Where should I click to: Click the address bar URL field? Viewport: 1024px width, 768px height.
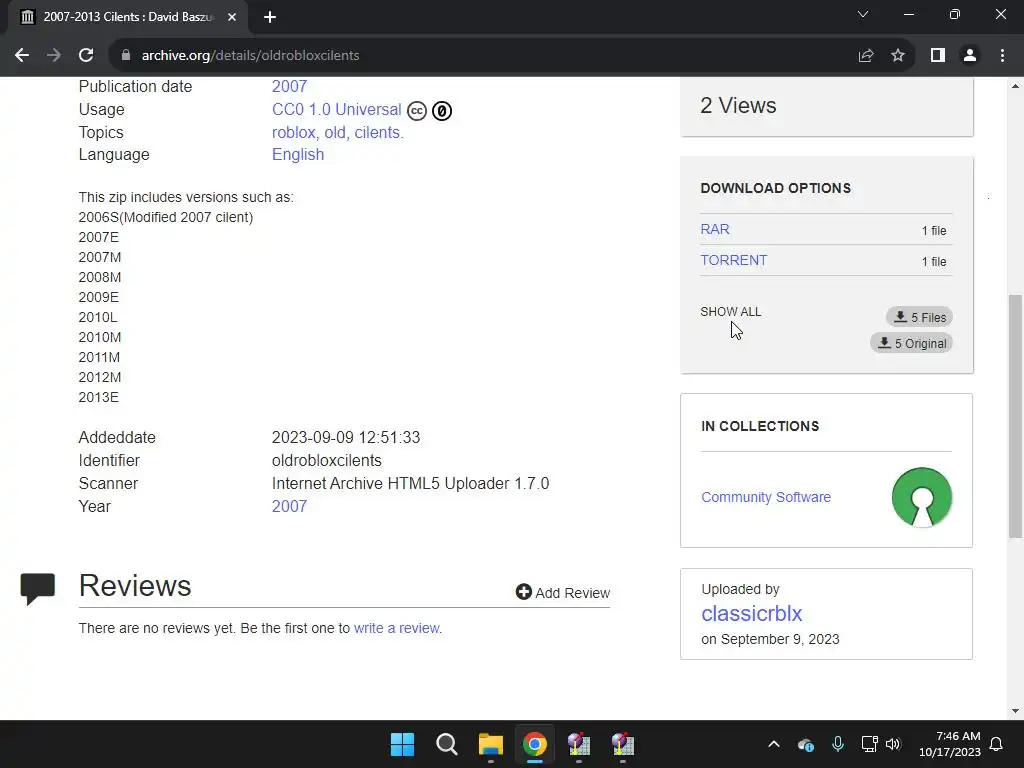483,56
